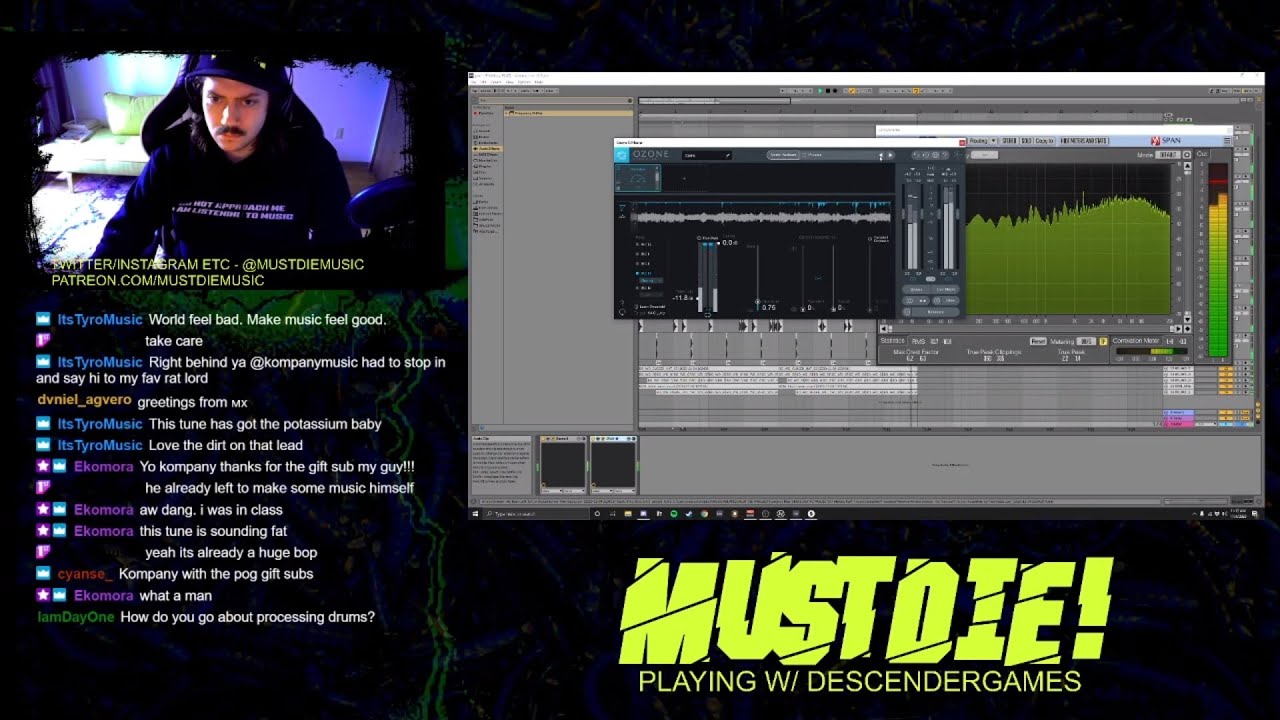Launch Ozone's Master Assistant
The height and width of the screenshot is (720, 1280).
[x=783, y=155]
